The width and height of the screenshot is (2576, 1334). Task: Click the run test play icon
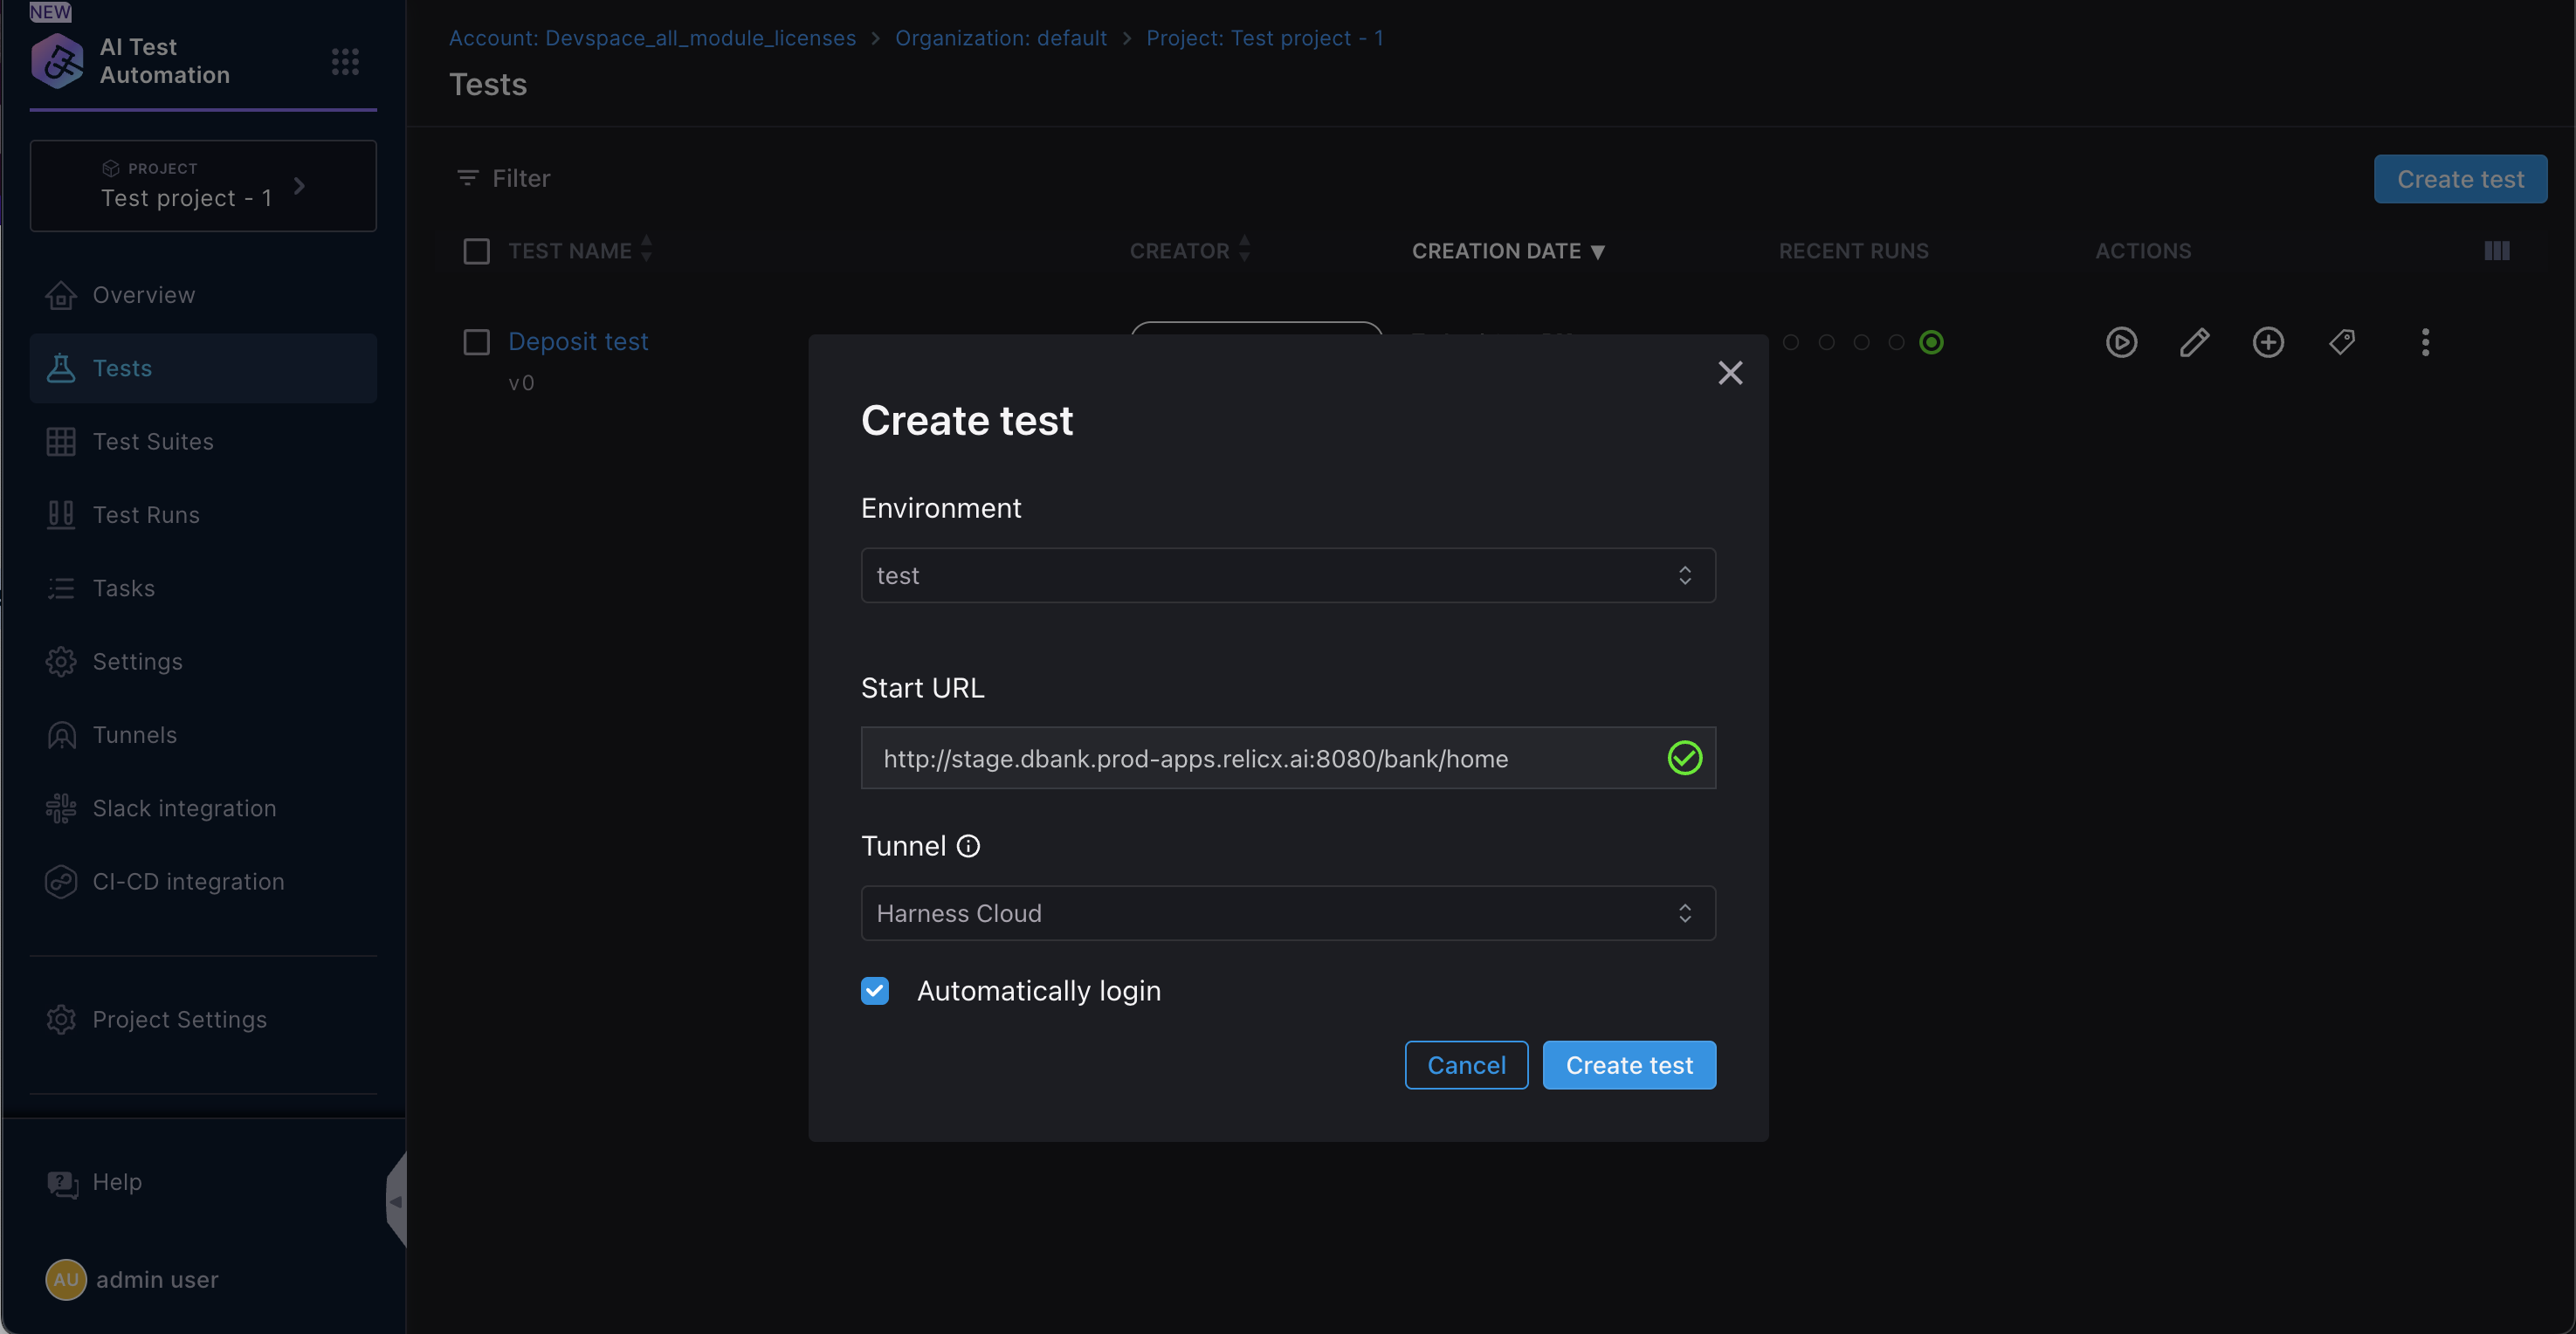tap(2121, 342)
